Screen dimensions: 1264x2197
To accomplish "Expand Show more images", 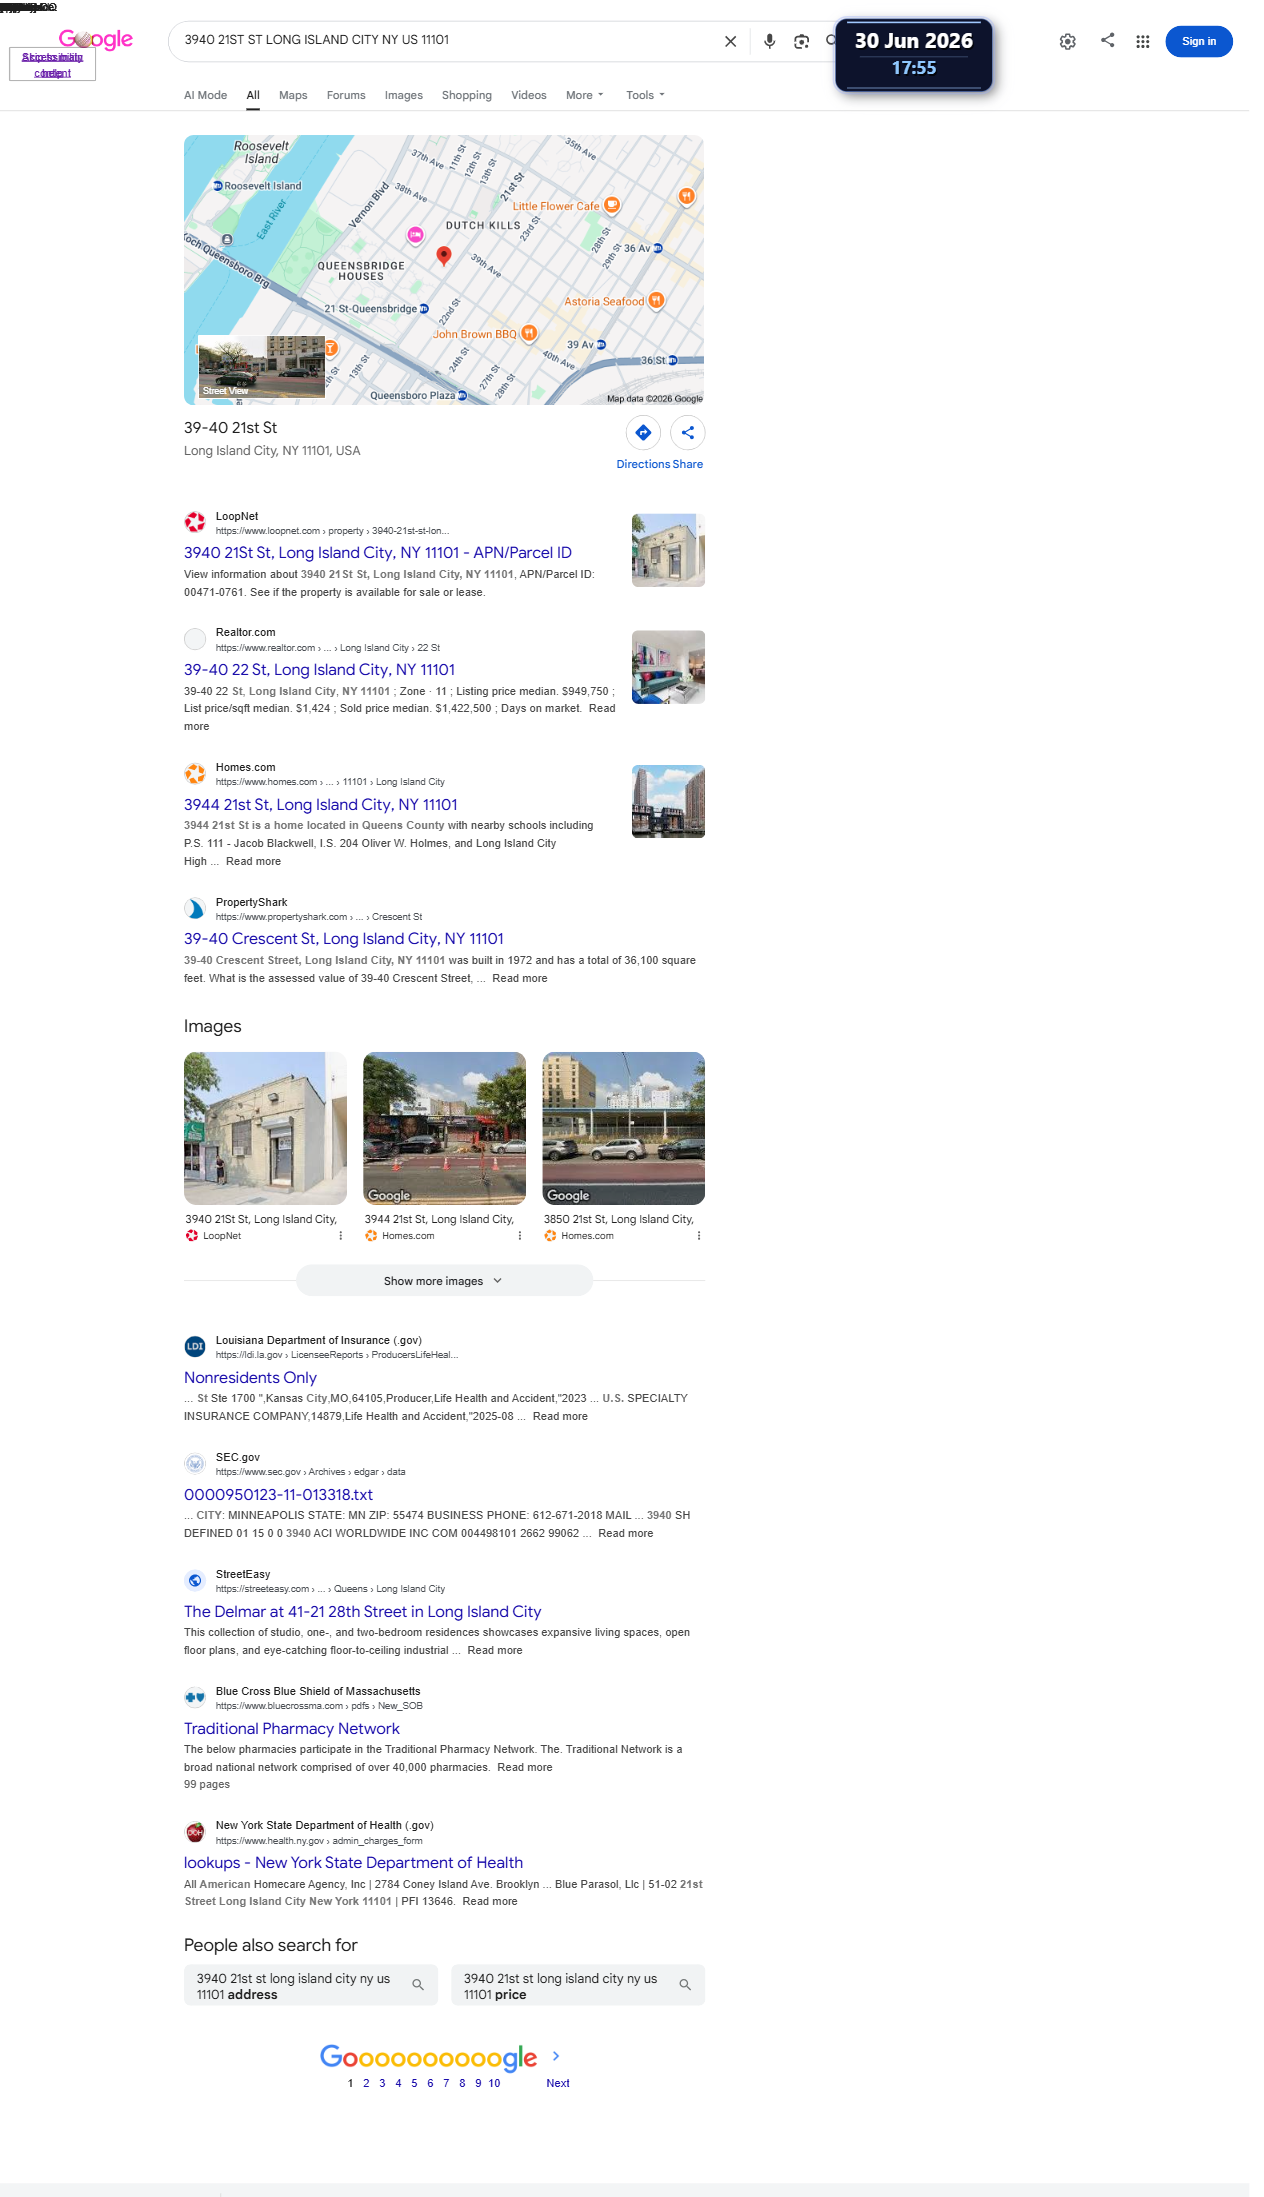I will click(444, 1281).
